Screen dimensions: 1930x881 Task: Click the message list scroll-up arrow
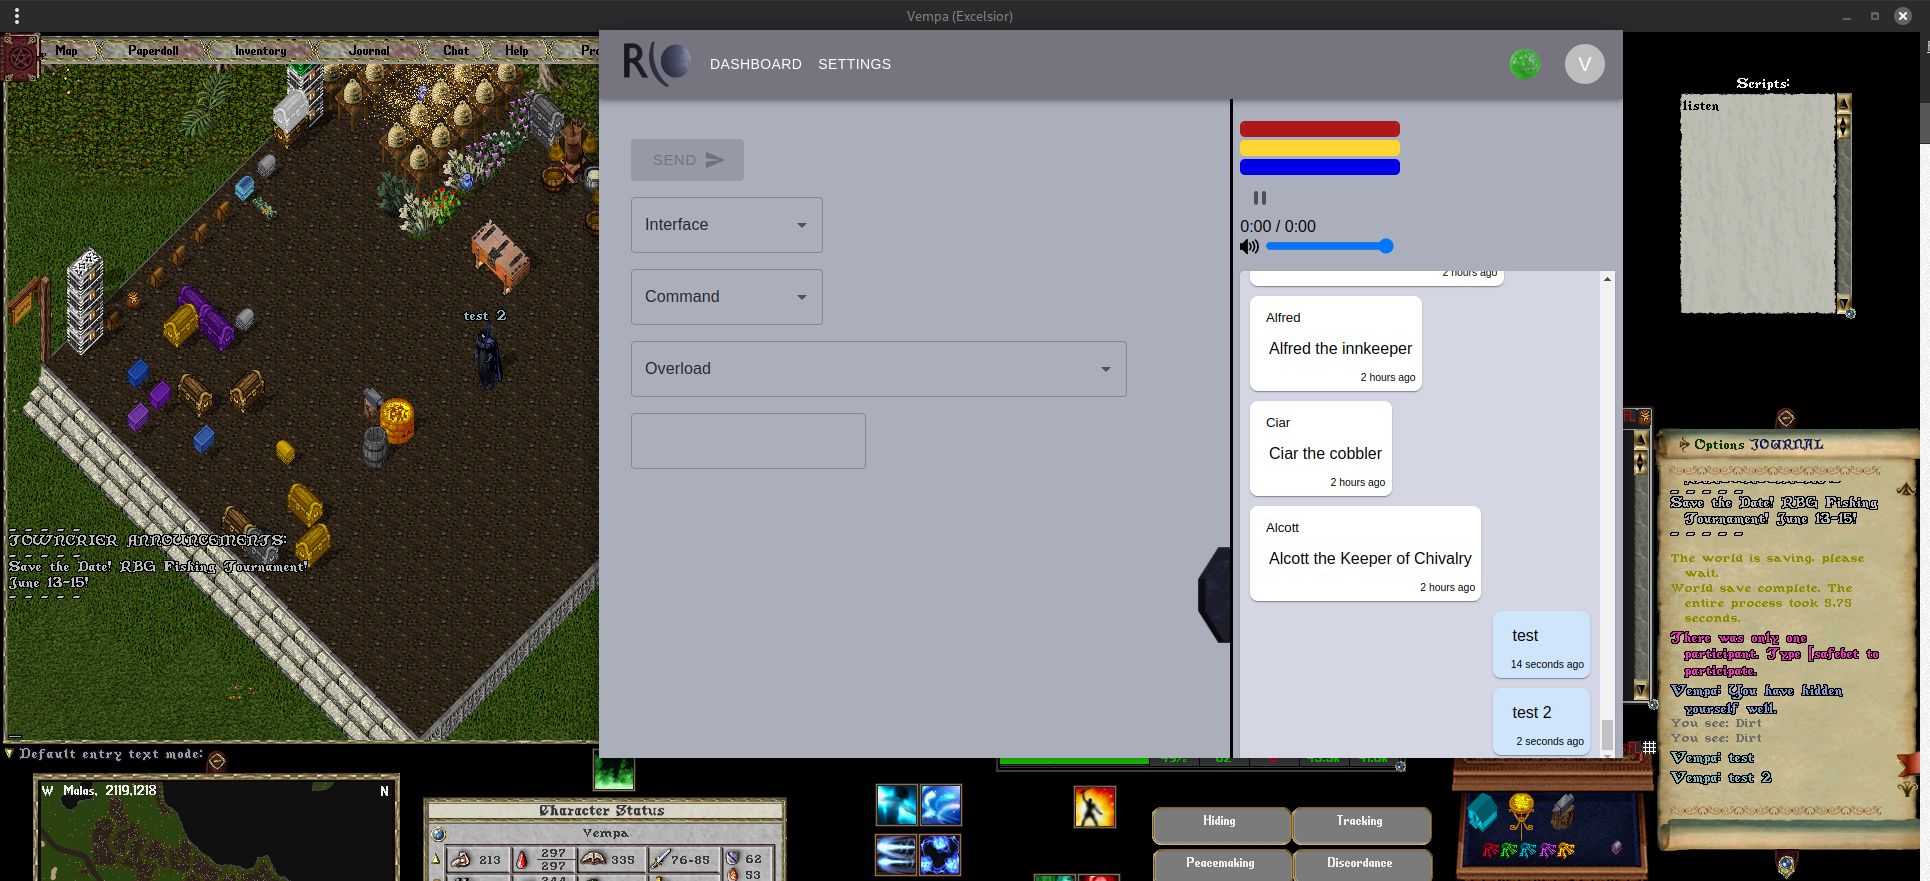[x=1607, y=279]
